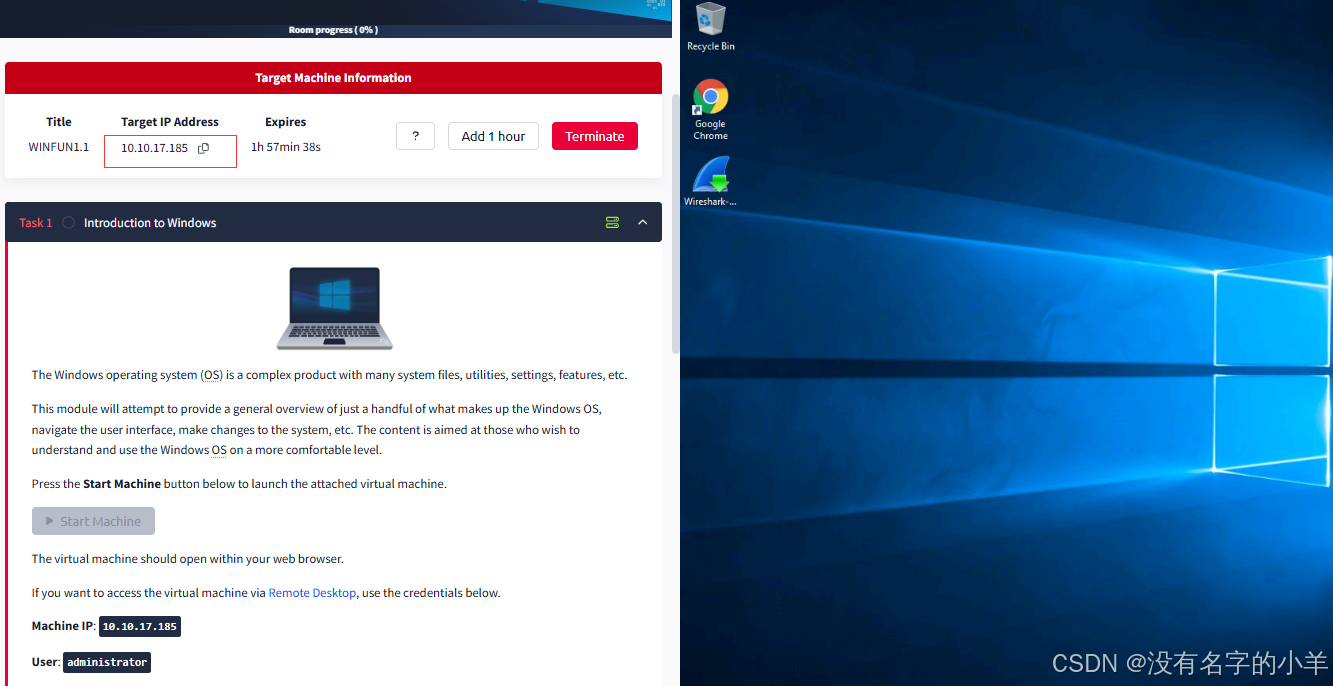Toggle the Task 1 completion circle
This screenshot has width=1333, height=686.
click(67, 222)
